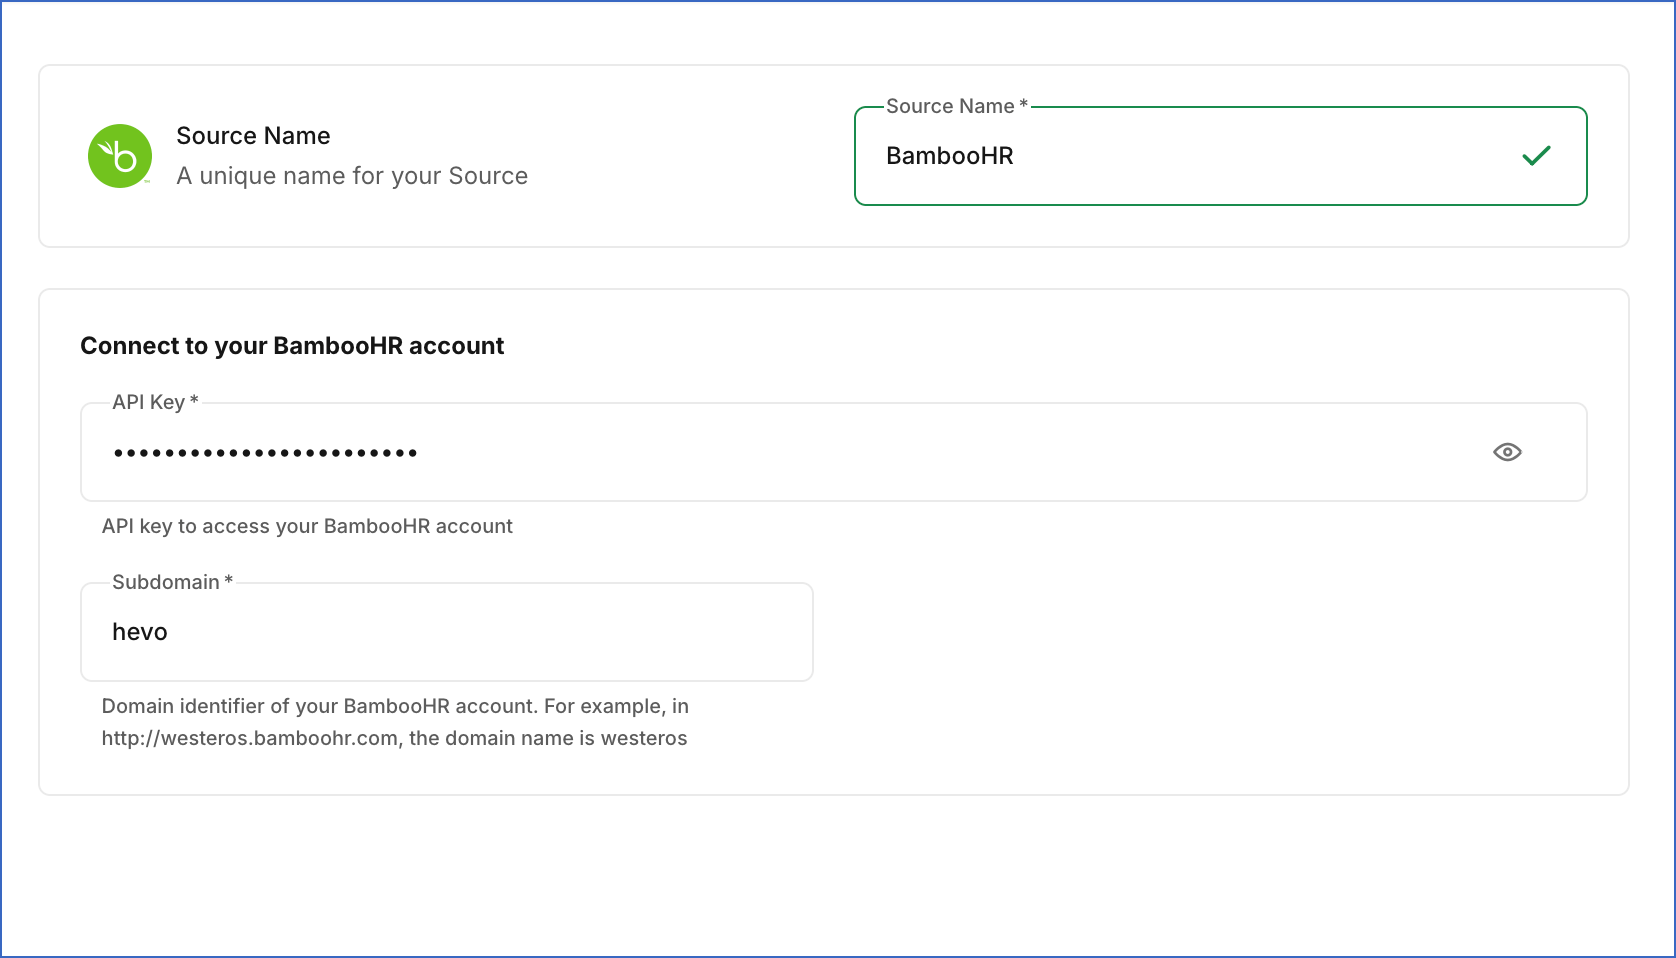Screen dimensions: 1676x958
Task: Click the Connect to your BambooHR account heading
Action: 292,345
